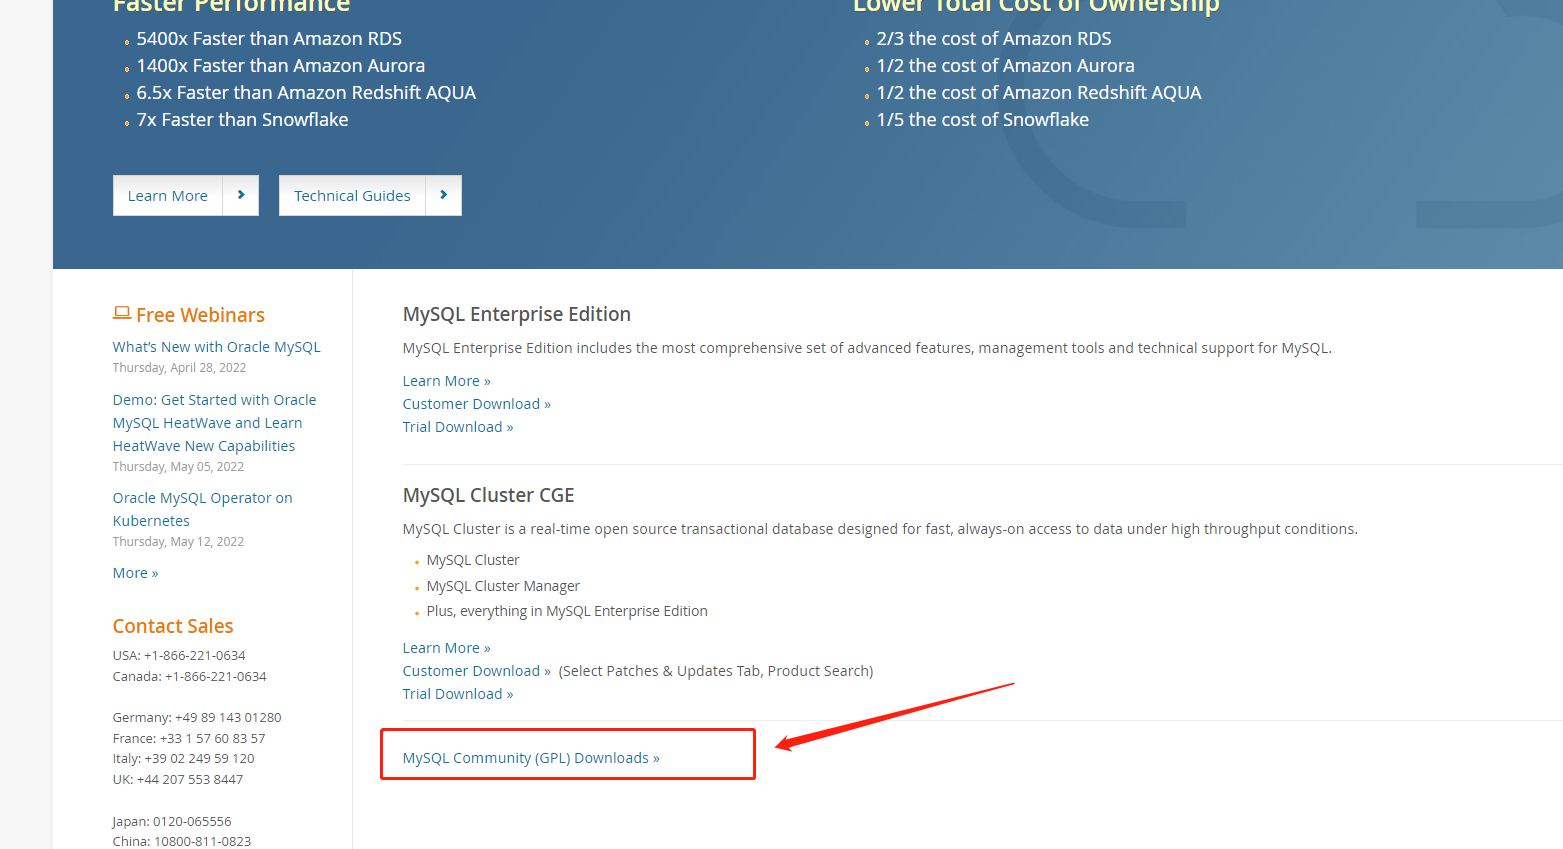Open the Contact Sales heading link
This screenshot has width=1563, height=849.
[173, 626]
